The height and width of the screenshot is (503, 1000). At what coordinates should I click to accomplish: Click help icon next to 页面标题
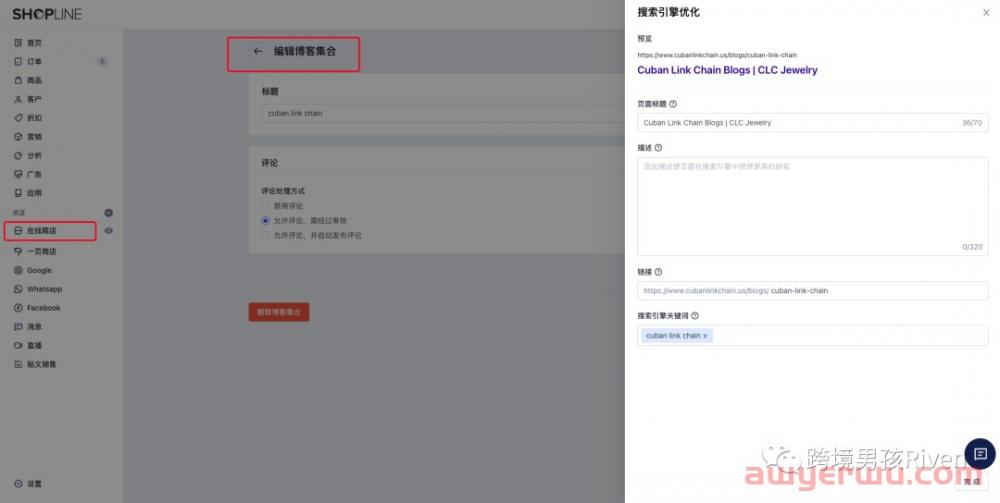pyautogui.click(x=673, y=104)
